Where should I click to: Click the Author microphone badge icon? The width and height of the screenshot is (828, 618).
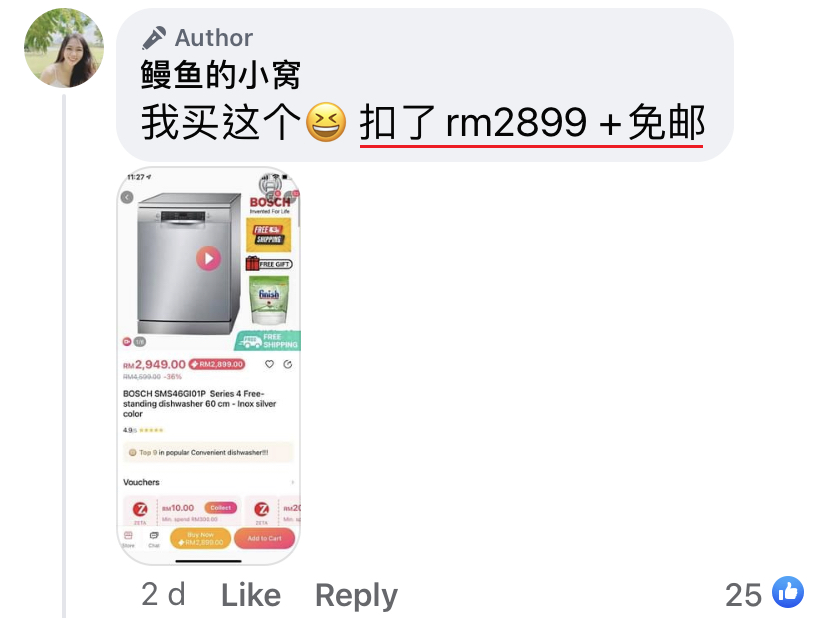(154, 38)
